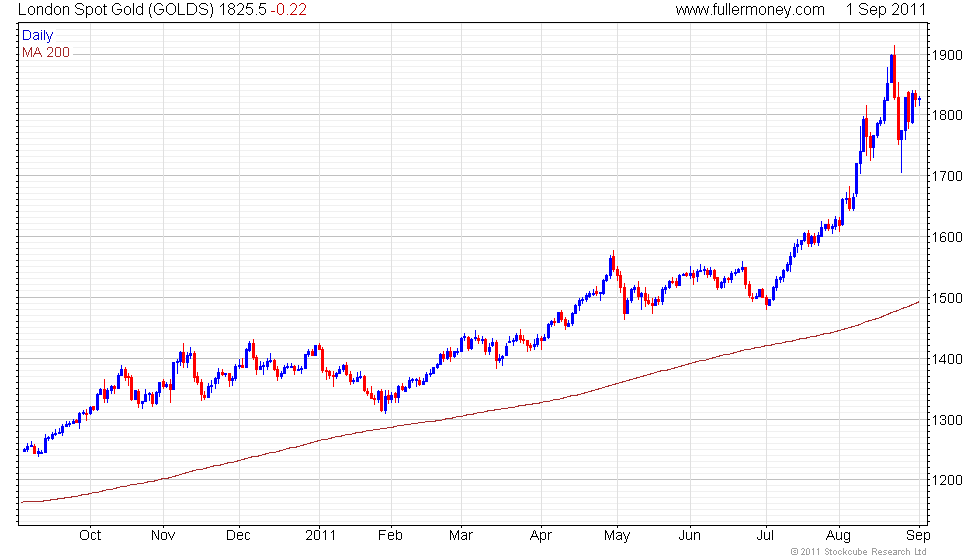980x560 pixels.
Task: Click the 'Aug' month axis label
Action: (838, 536)
